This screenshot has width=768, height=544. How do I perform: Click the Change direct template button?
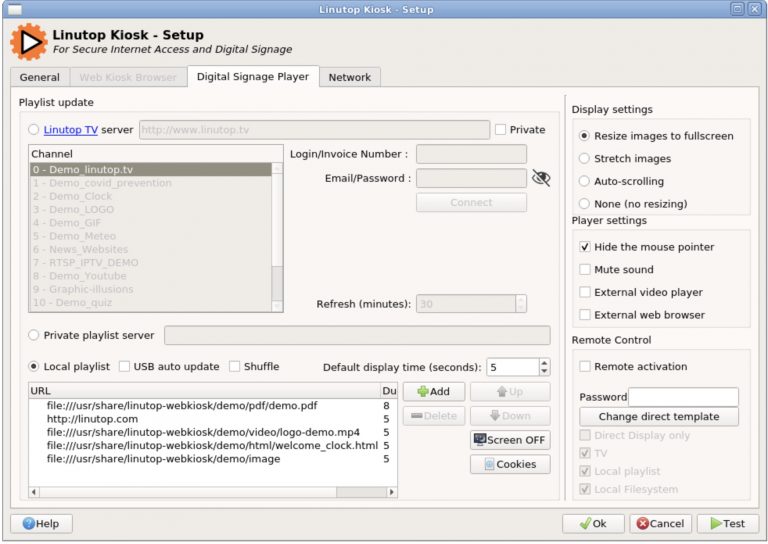tap(658, 416)
